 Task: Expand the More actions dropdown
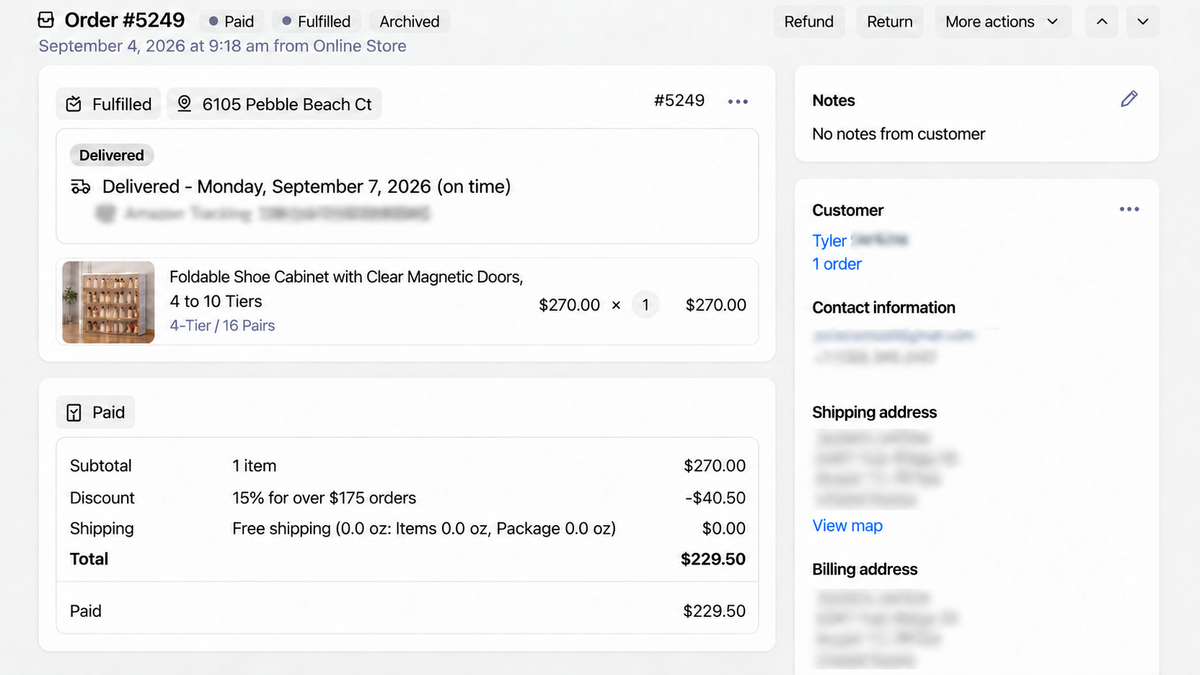[x=1003, y=22]
